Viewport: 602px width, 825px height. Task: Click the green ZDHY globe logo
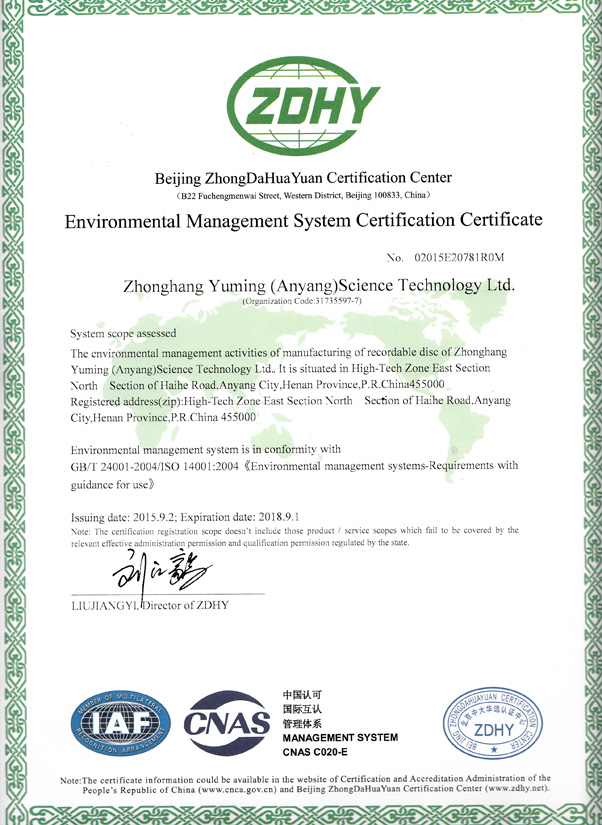pos(303,106)
